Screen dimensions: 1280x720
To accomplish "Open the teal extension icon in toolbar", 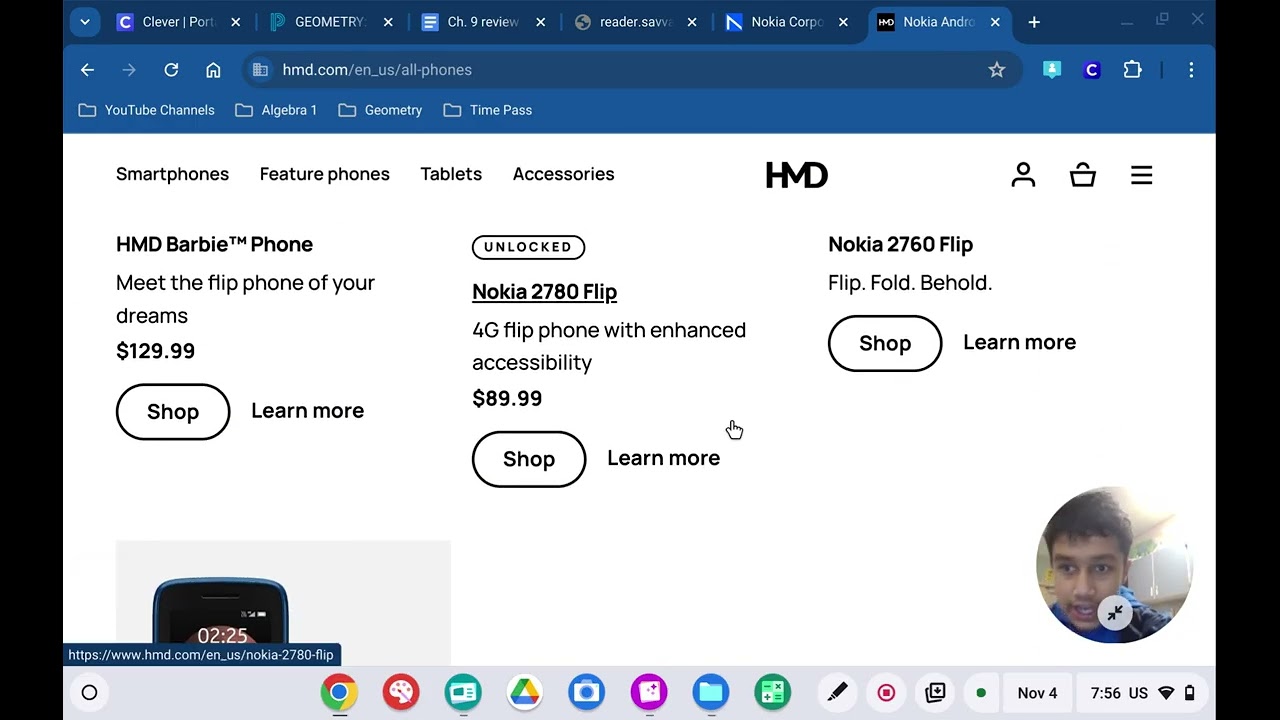I will click(x=1052, y=70).
